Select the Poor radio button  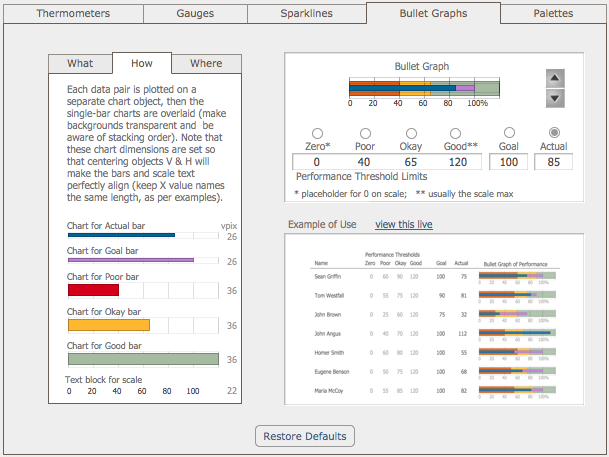click(365, 134)
